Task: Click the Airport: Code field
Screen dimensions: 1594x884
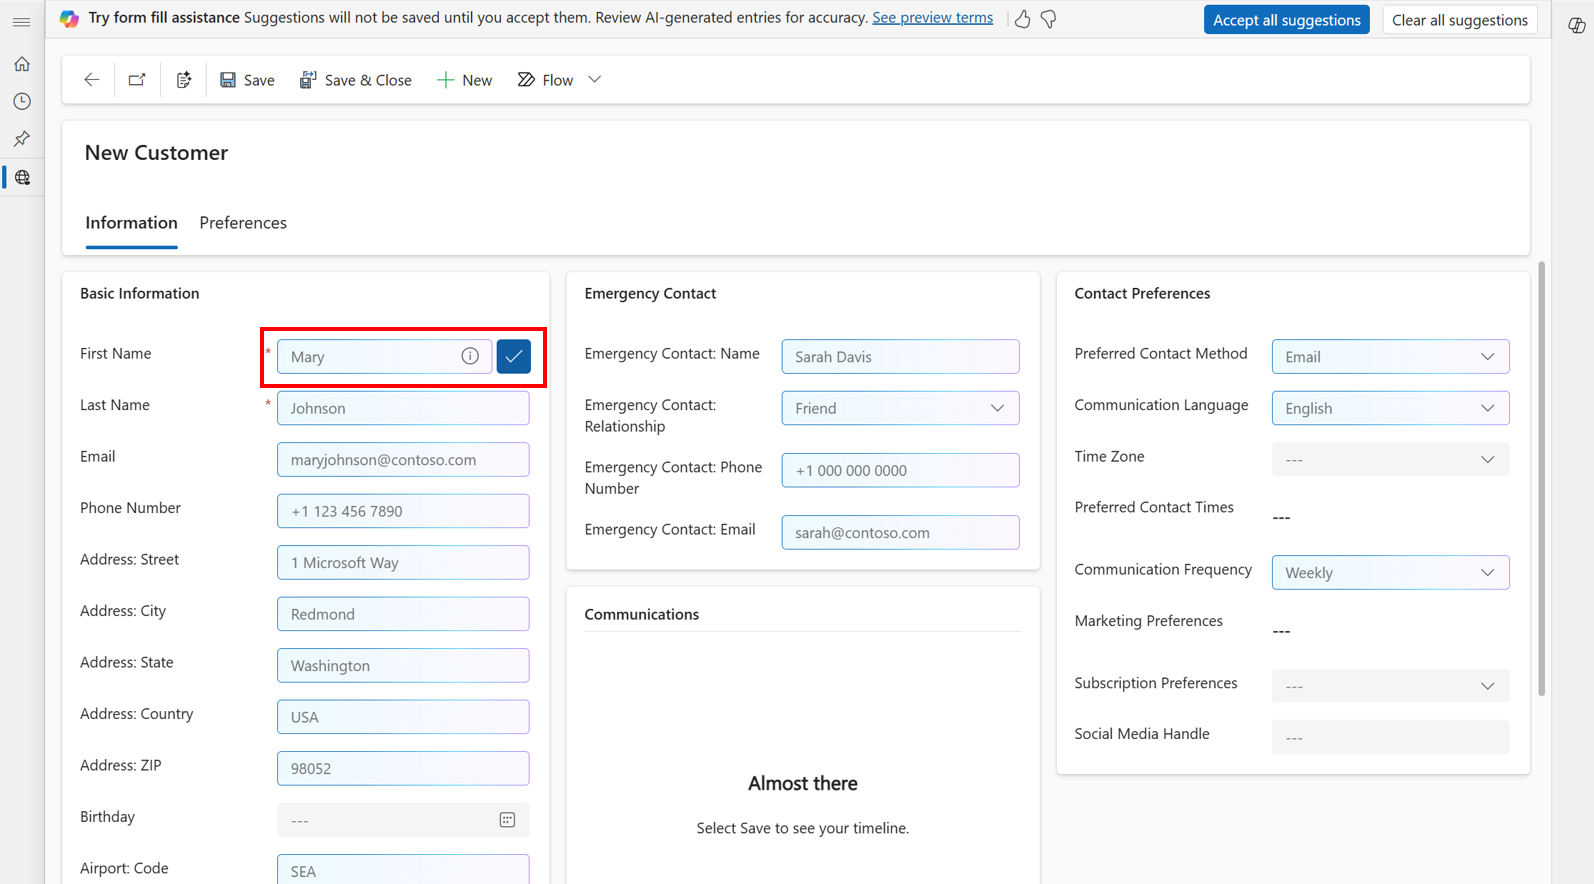Action: coord(403,869)
